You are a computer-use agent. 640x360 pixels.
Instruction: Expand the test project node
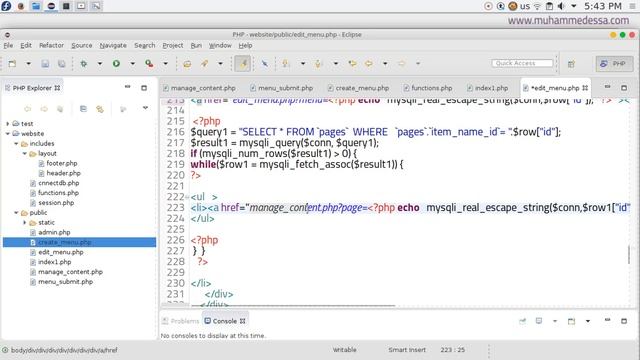8,123
